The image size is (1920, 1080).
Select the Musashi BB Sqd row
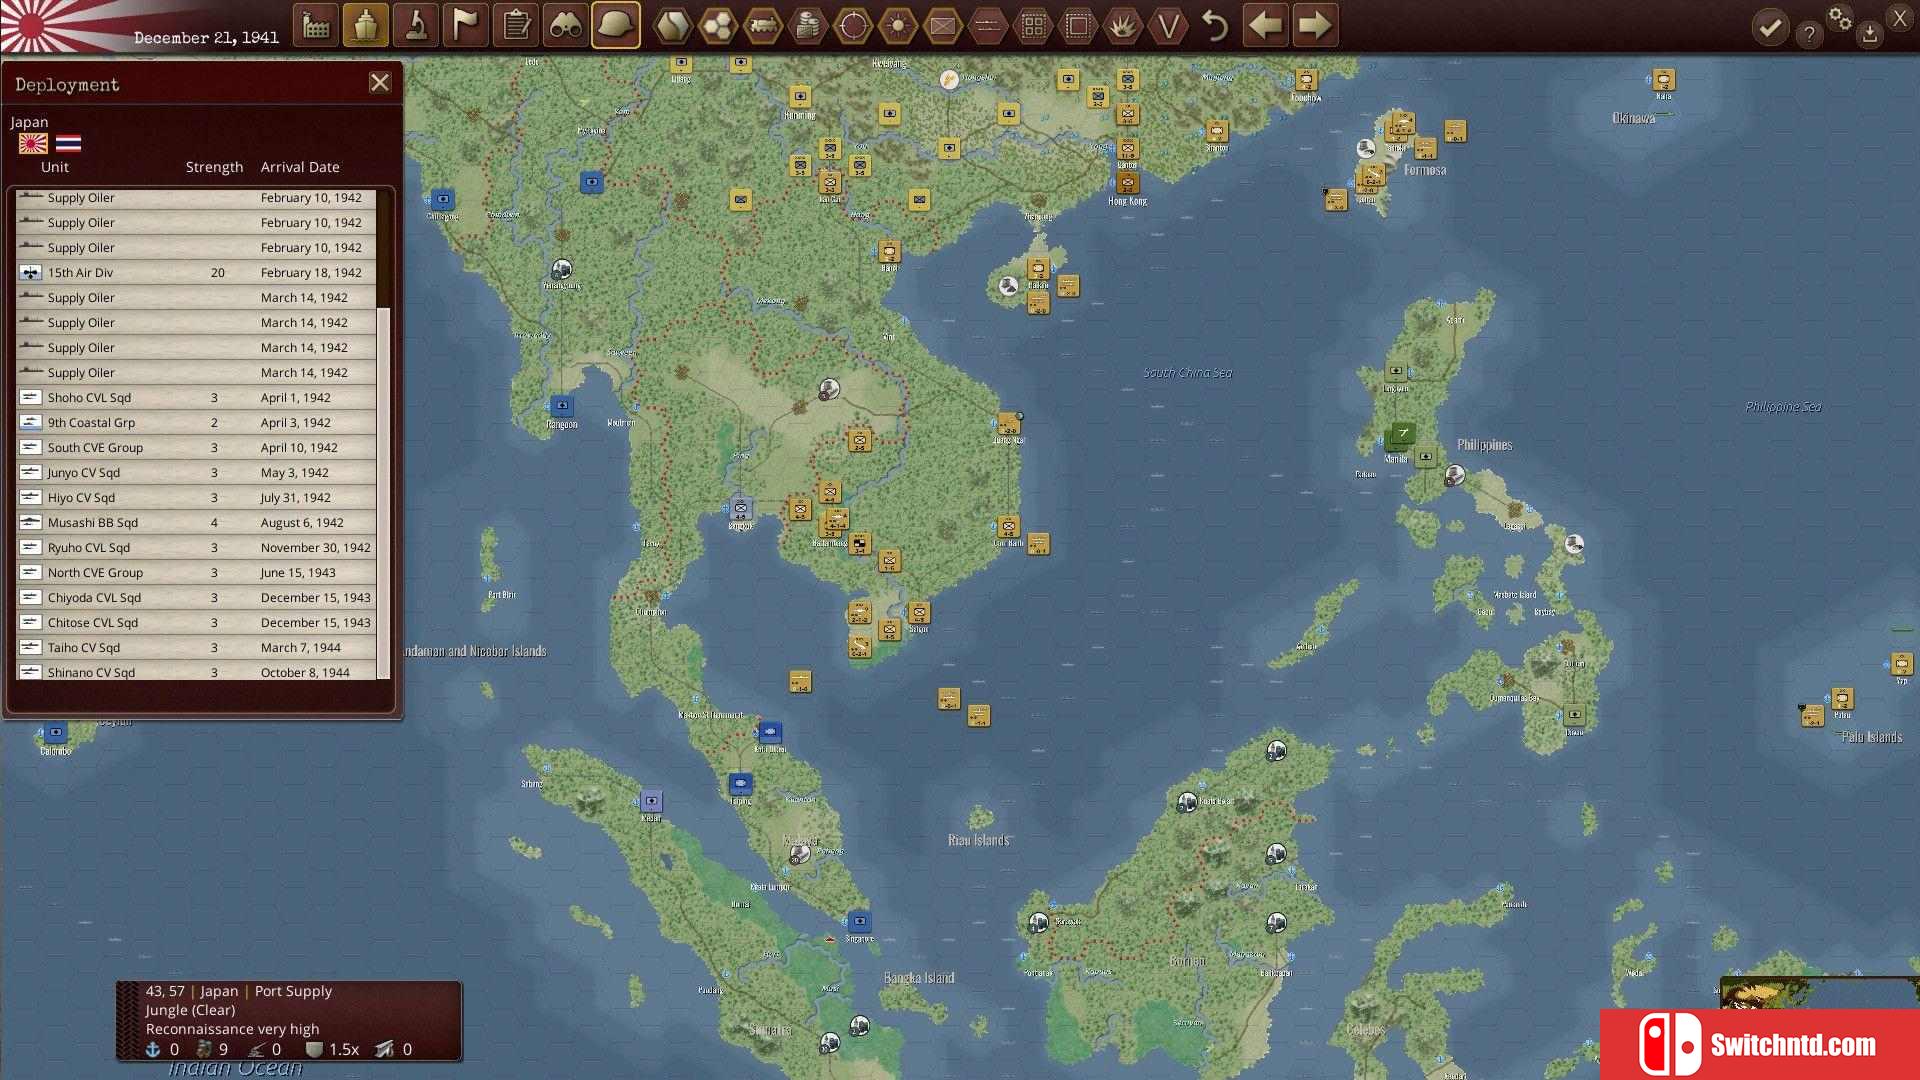tap(196, 522)
